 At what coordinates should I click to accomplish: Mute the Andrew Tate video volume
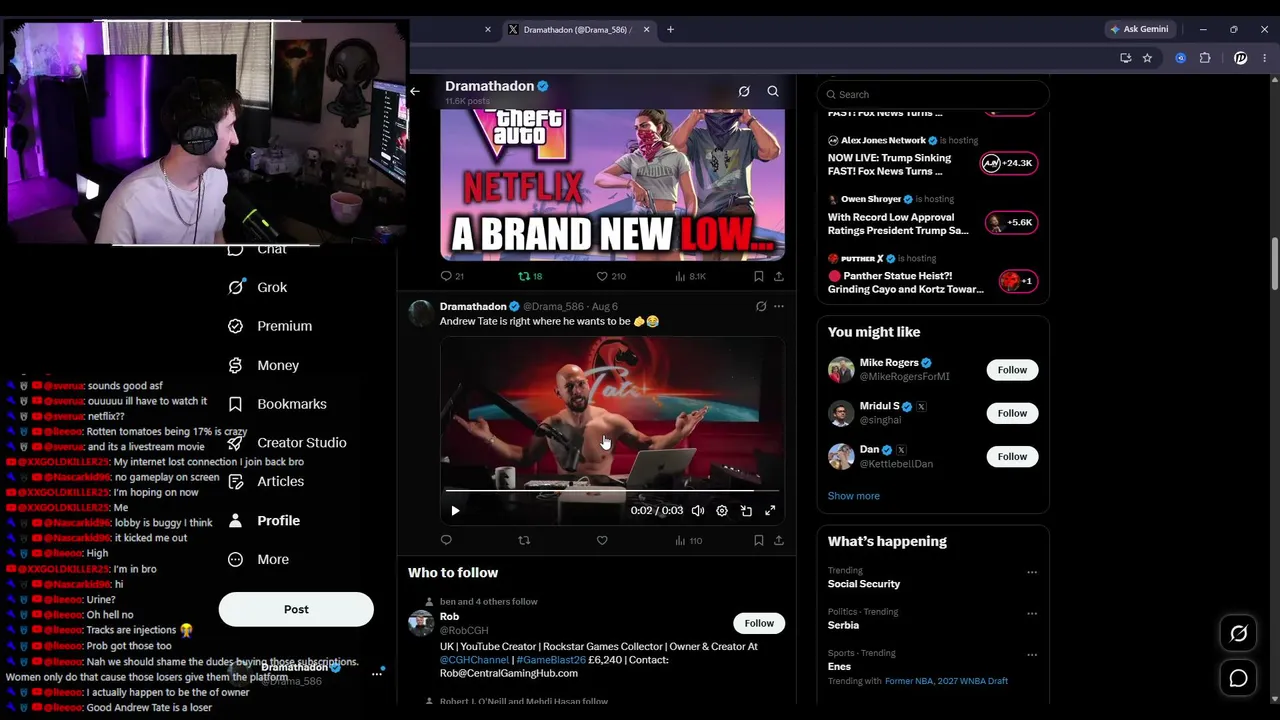698,511
